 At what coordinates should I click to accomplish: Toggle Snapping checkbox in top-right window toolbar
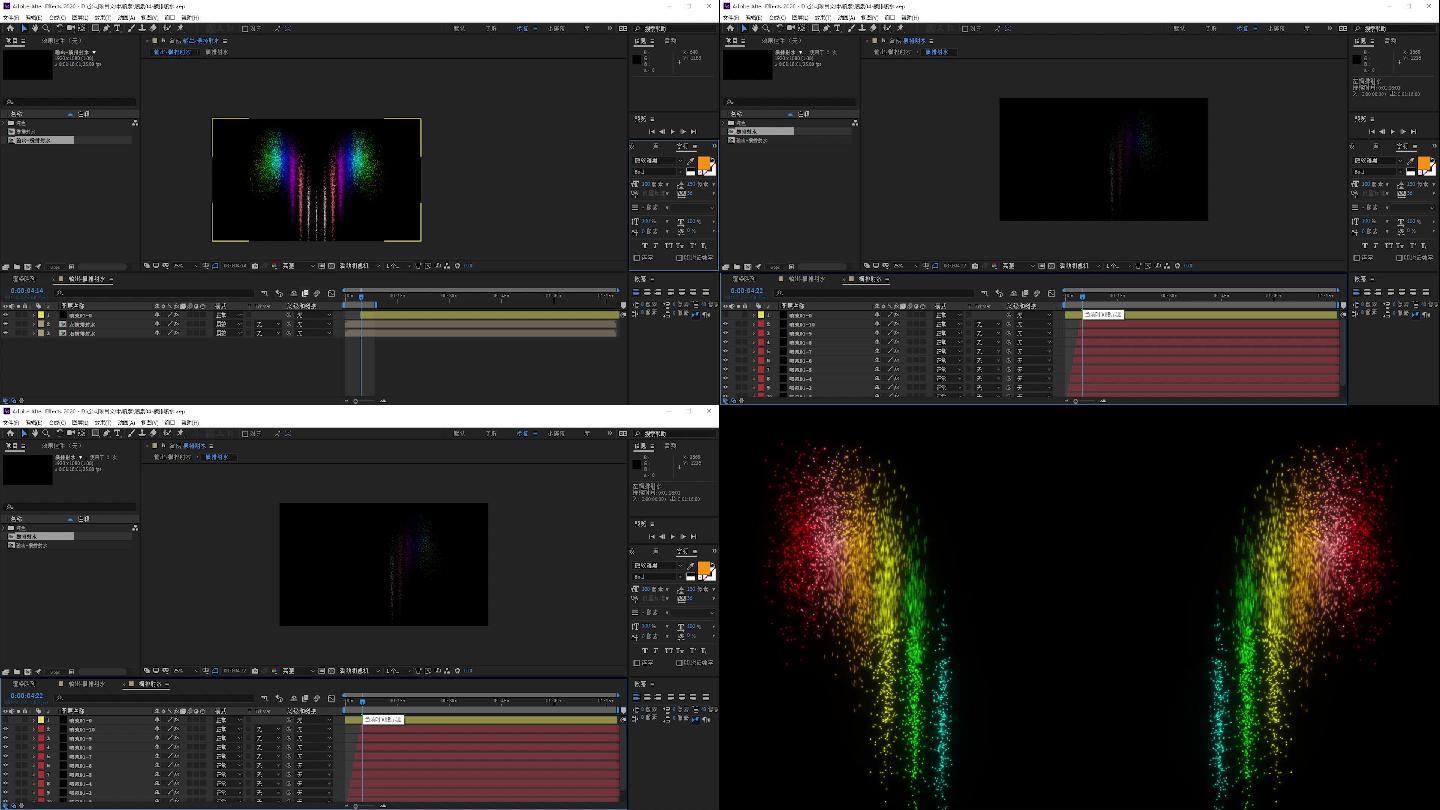(x=966, y=28)
